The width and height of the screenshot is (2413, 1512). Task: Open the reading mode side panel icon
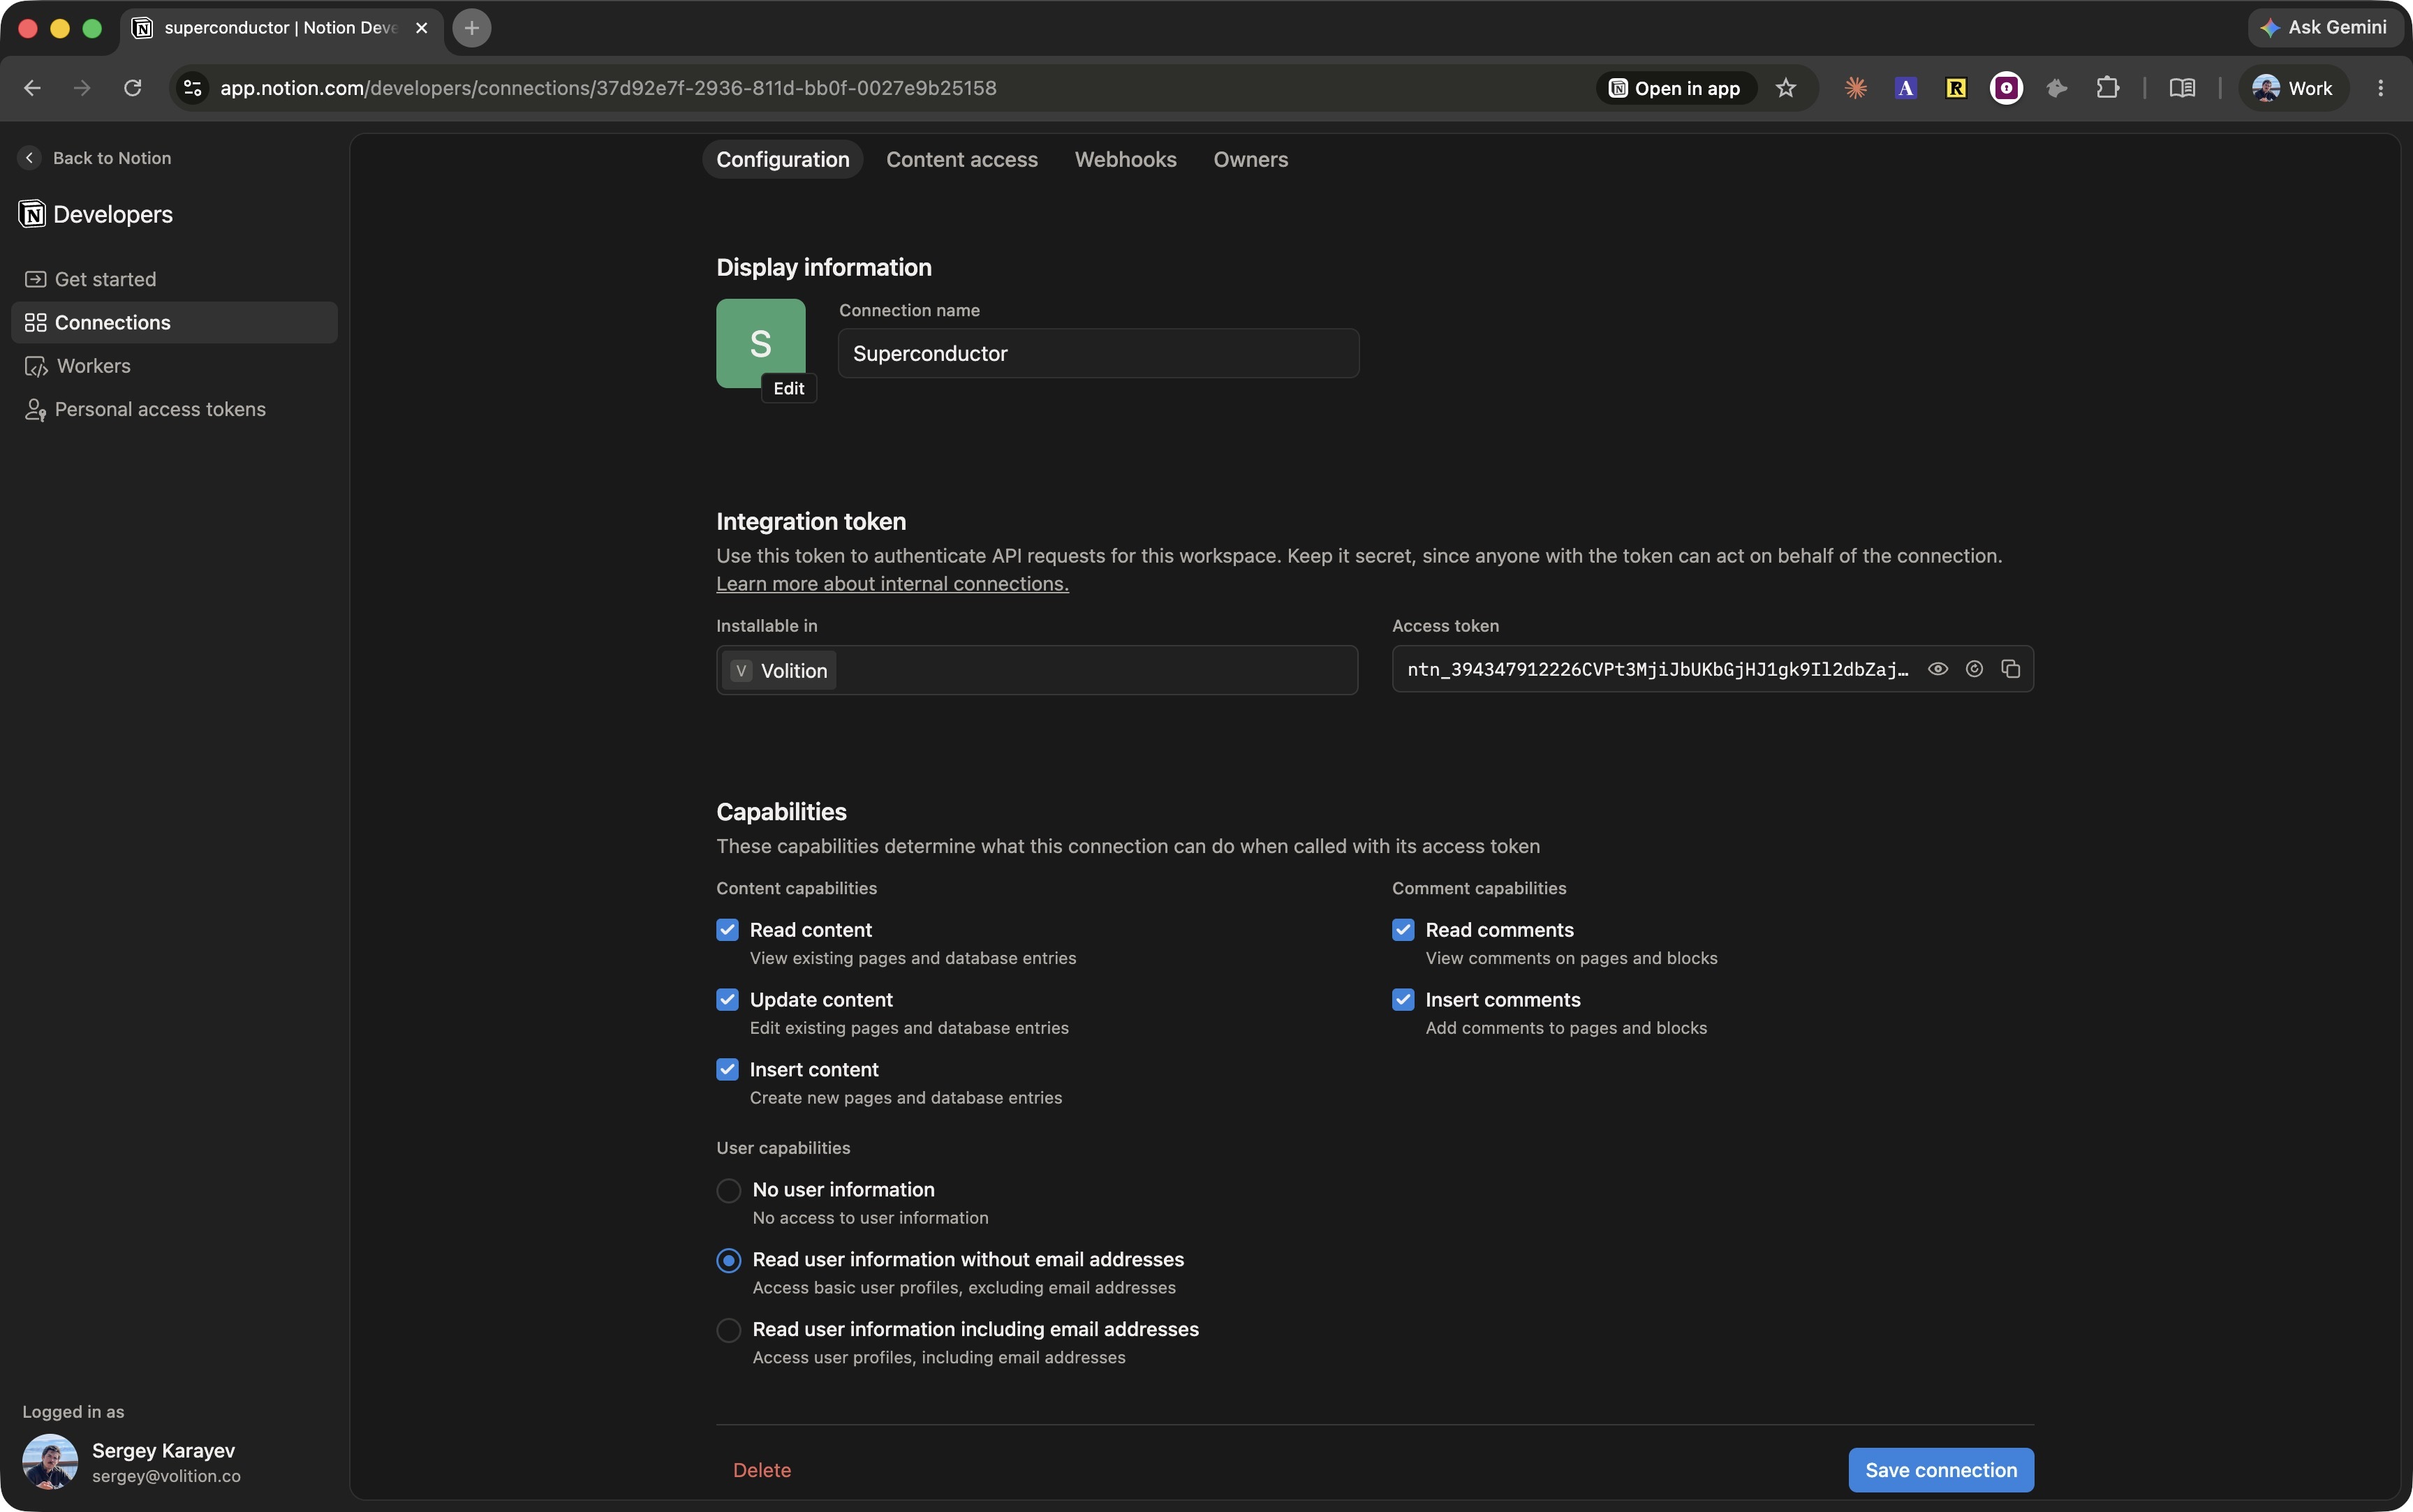click(2182, 88)
